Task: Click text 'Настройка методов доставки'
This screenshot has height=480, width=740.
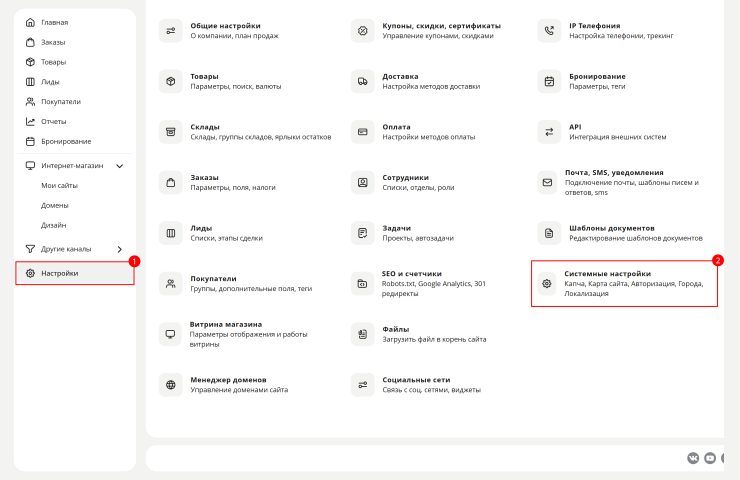Action: click(x=431, y=87)
